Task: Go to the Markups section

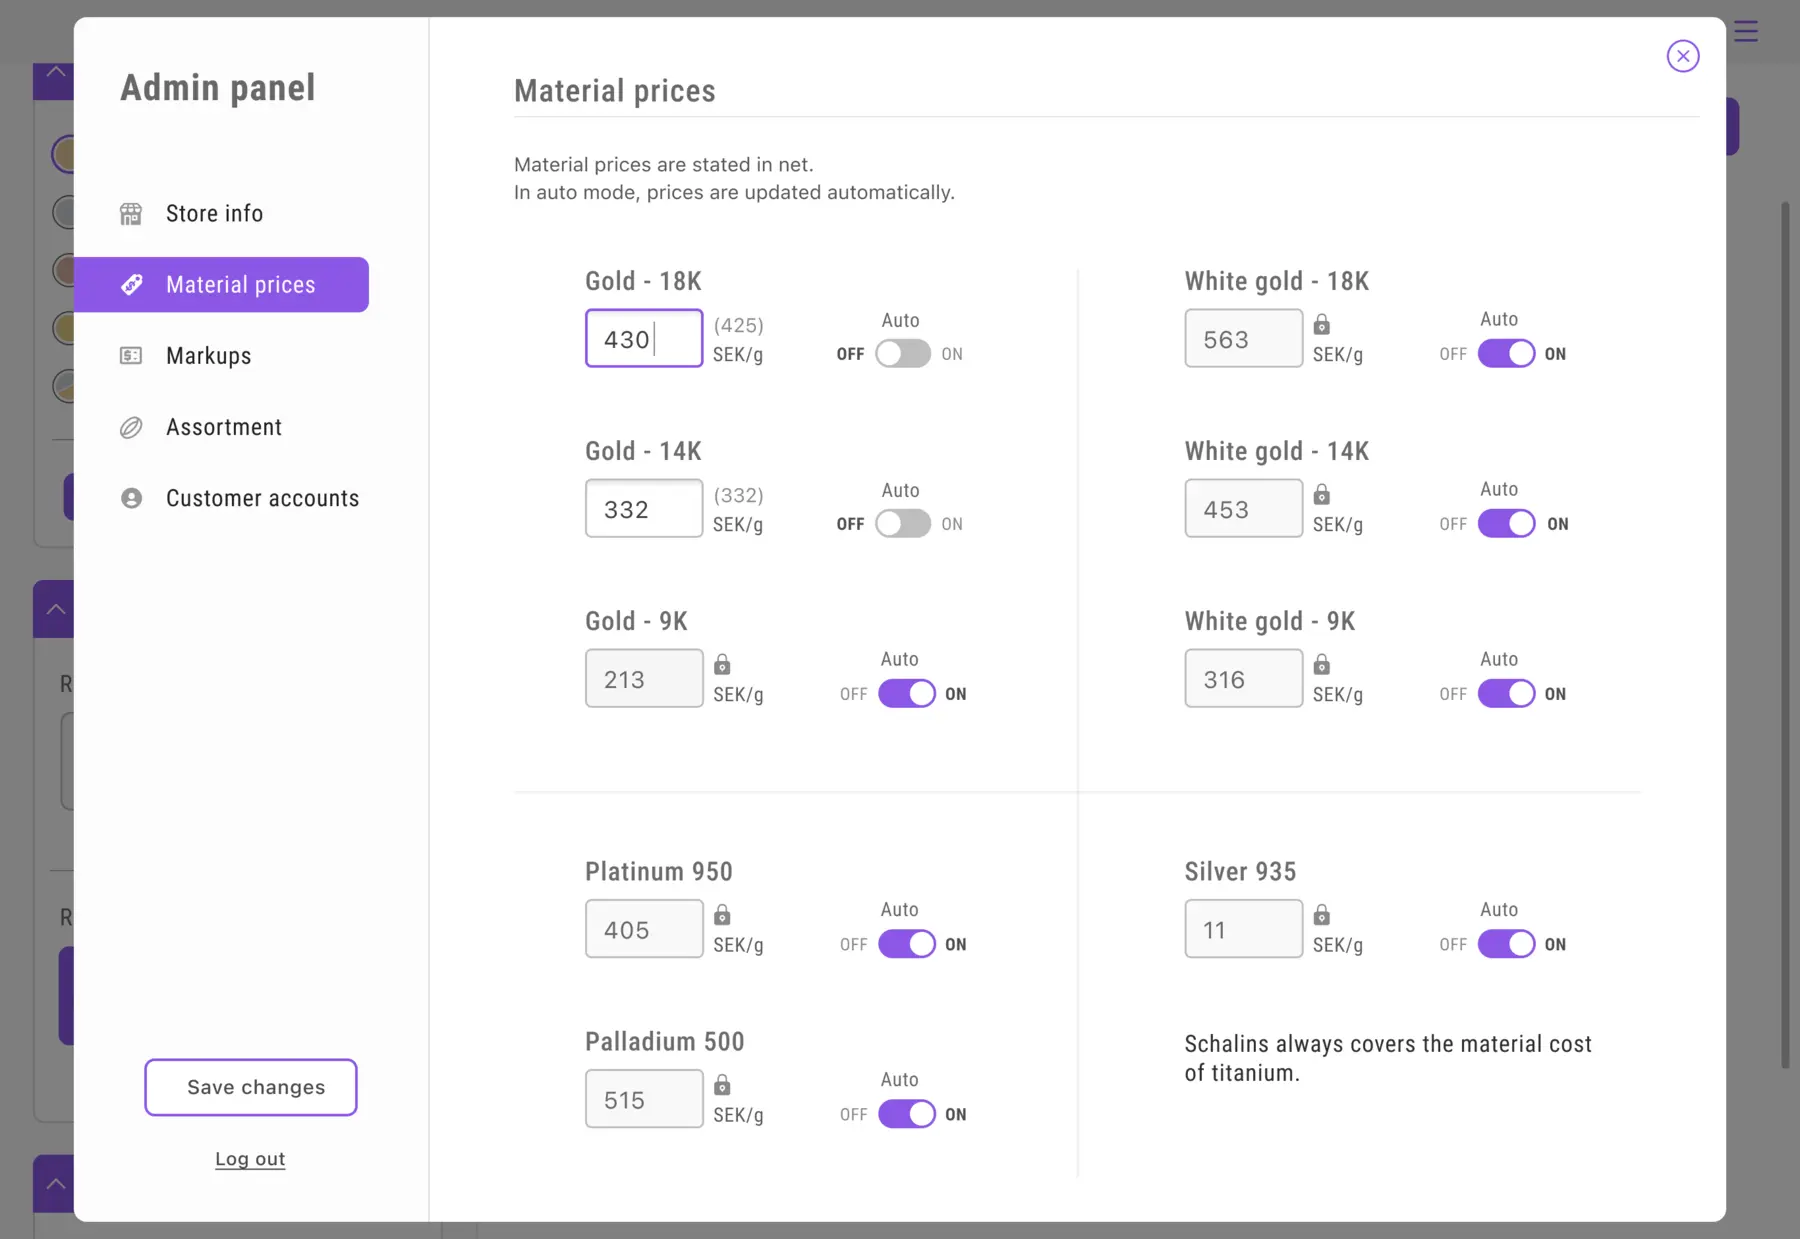Action: (208, 356)
